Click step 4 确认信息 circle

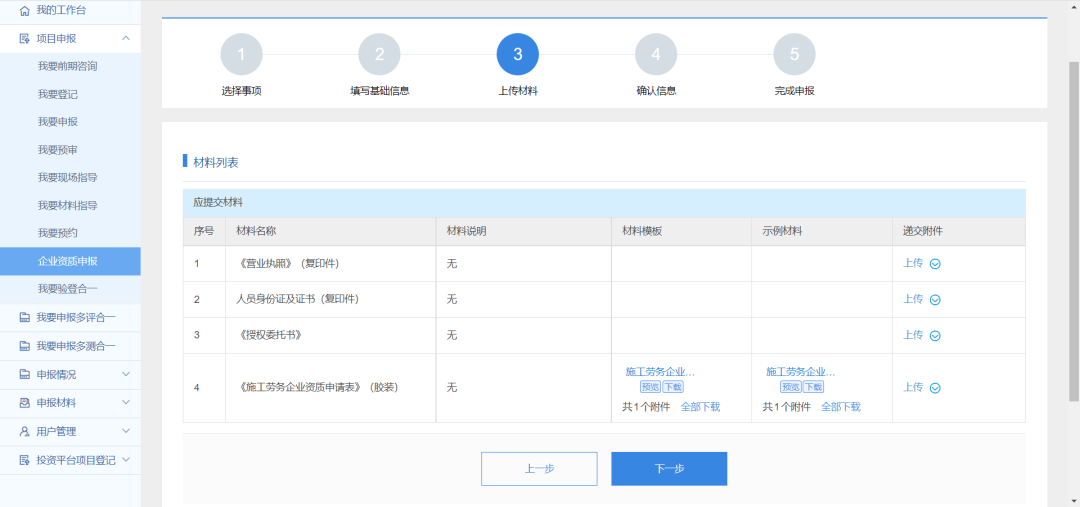656,55
